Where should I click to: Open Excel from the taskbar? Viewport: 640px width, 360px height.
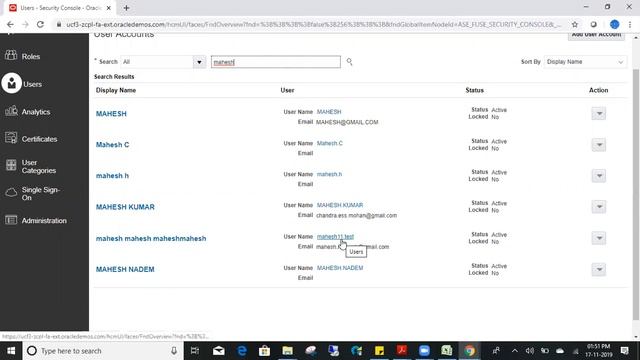point(447,351)
